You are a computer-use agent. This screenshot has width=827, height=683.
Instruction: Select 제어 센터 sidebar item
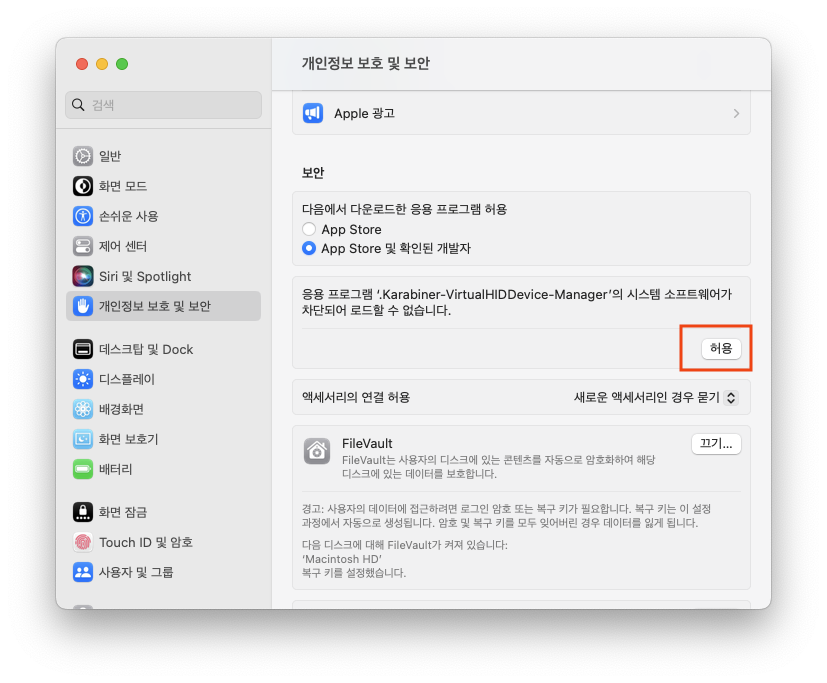(x=164, y=246)
